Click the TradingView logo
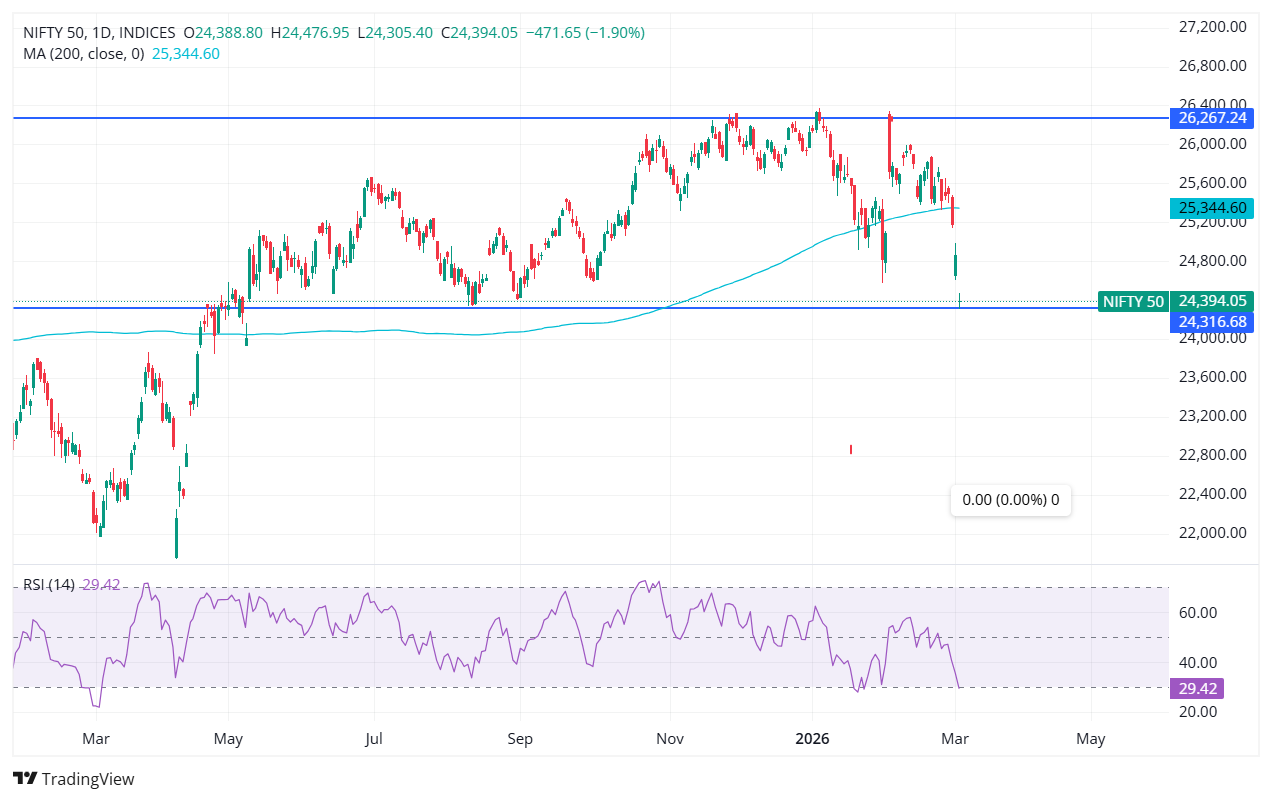The height and width of the screenshot is (800, 1272). point(73,779)
